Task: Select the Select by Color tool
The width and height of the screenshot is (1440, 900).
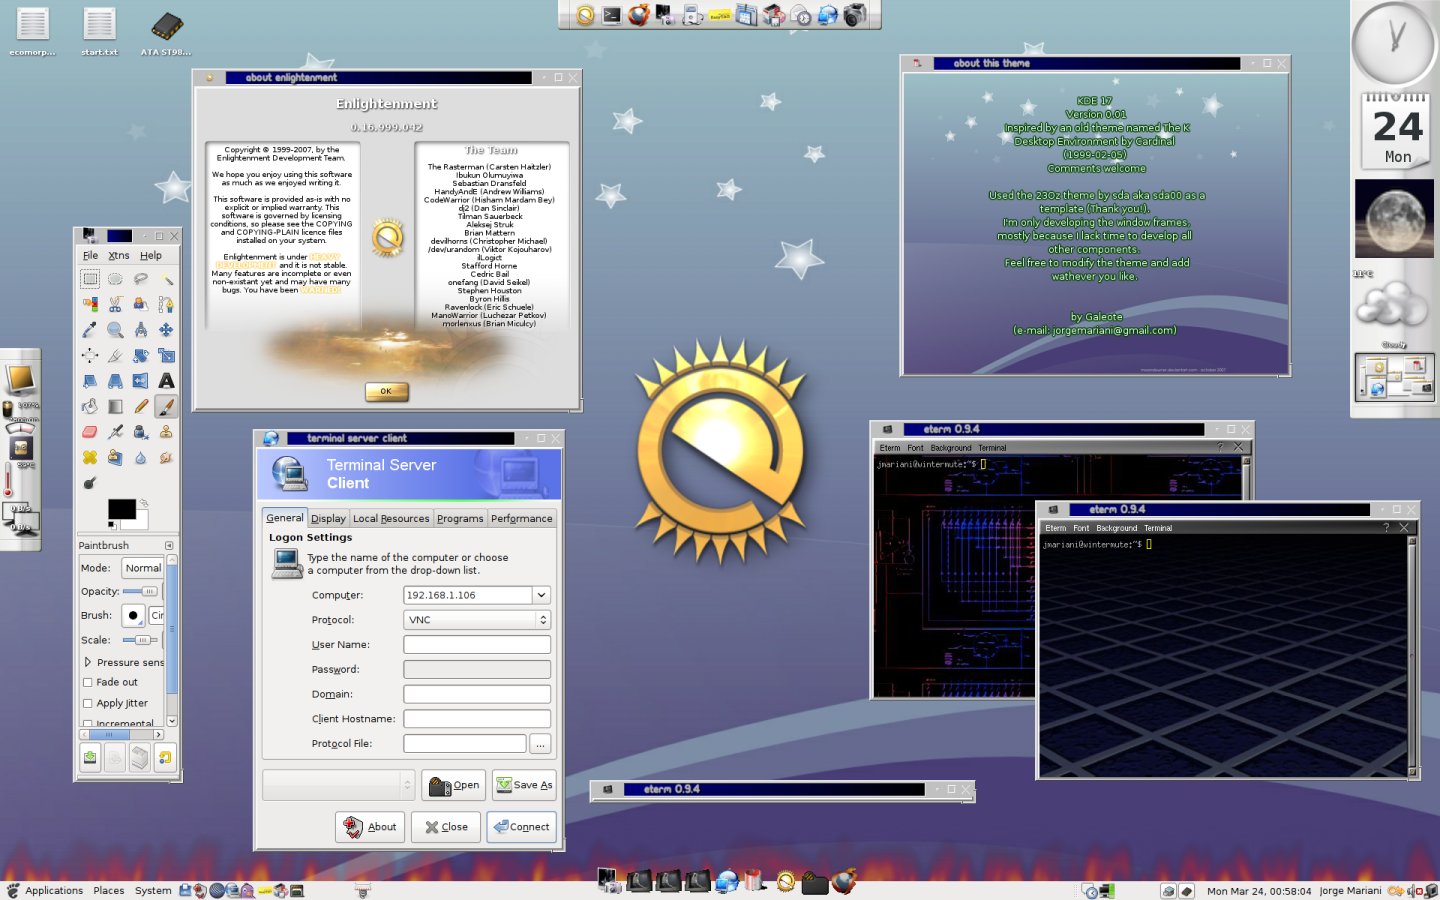Action: 90,304
